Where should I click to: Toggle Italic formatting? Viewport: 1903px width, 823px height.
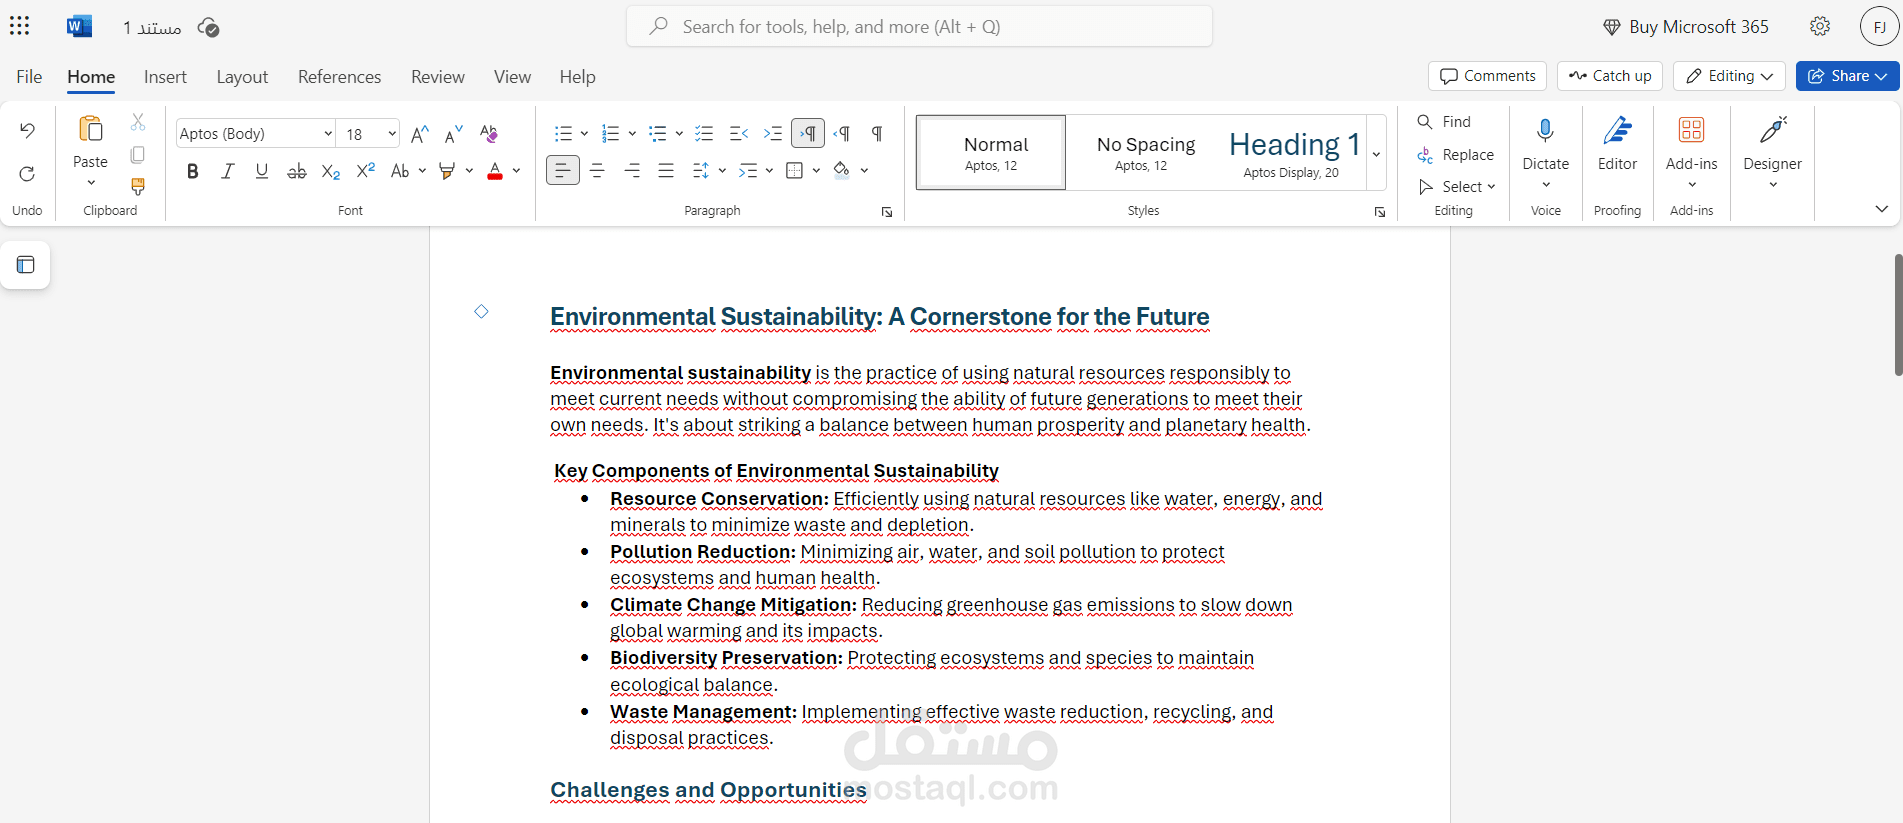click(x=227, y=171)
